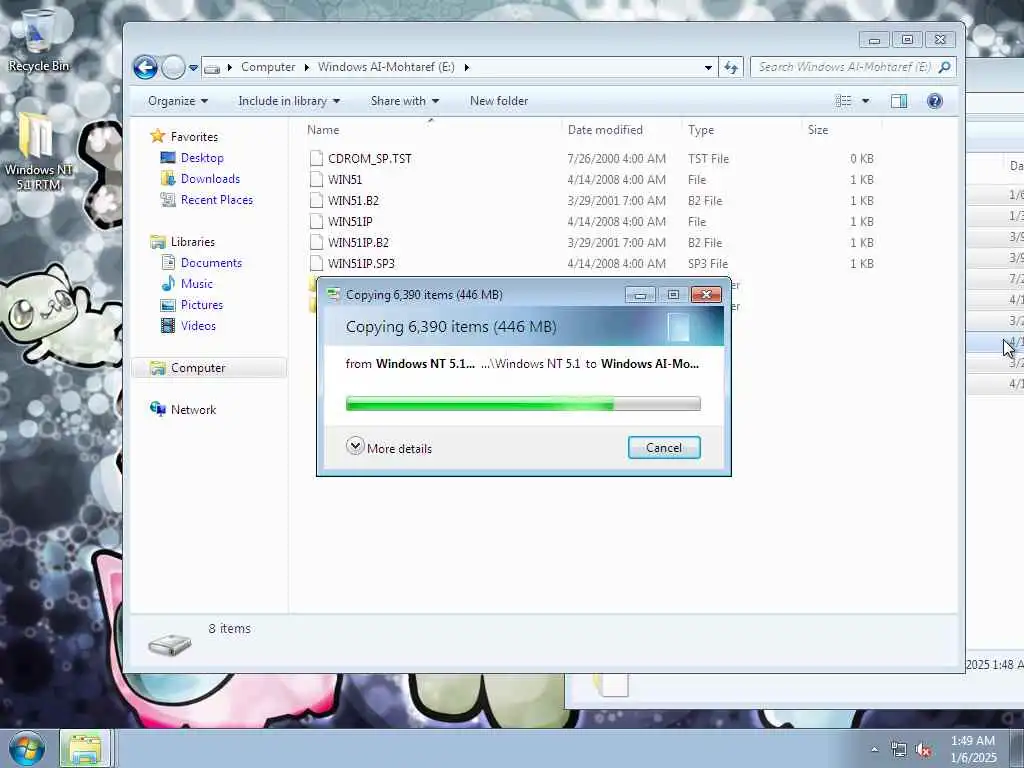Select Favorites in the navigation pane
The height and width of the screenshot is (768, 1024).
coord(194,136)
